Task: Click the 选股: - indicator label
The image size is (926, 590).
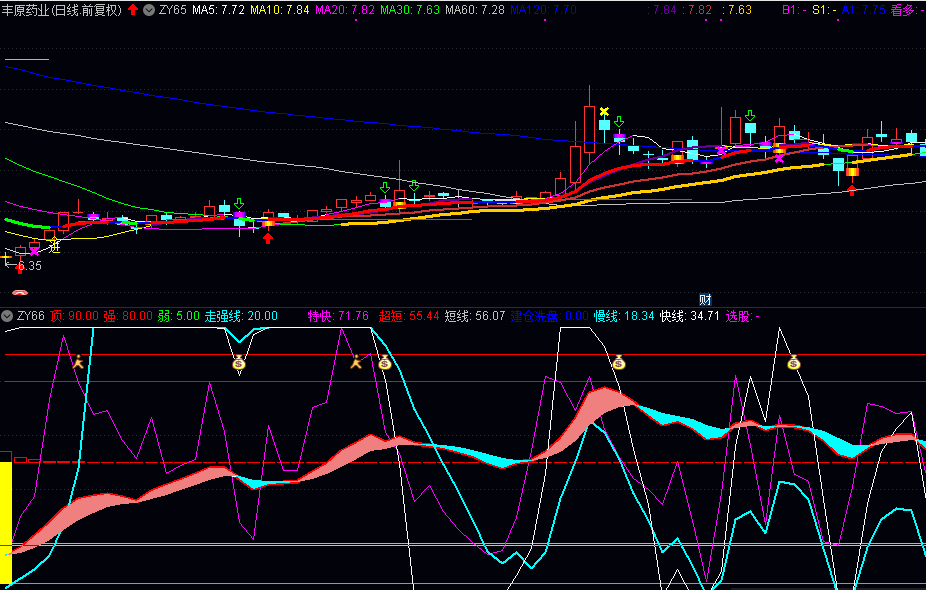Action: [743, 316]
